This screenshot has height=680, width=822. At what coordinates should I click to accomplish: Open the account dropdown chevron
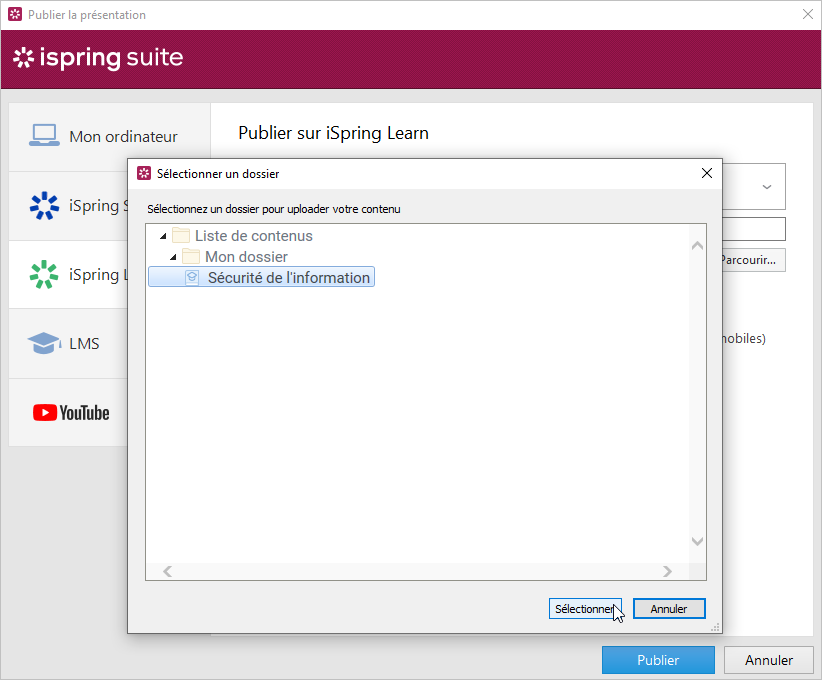[x=767, y=187]
